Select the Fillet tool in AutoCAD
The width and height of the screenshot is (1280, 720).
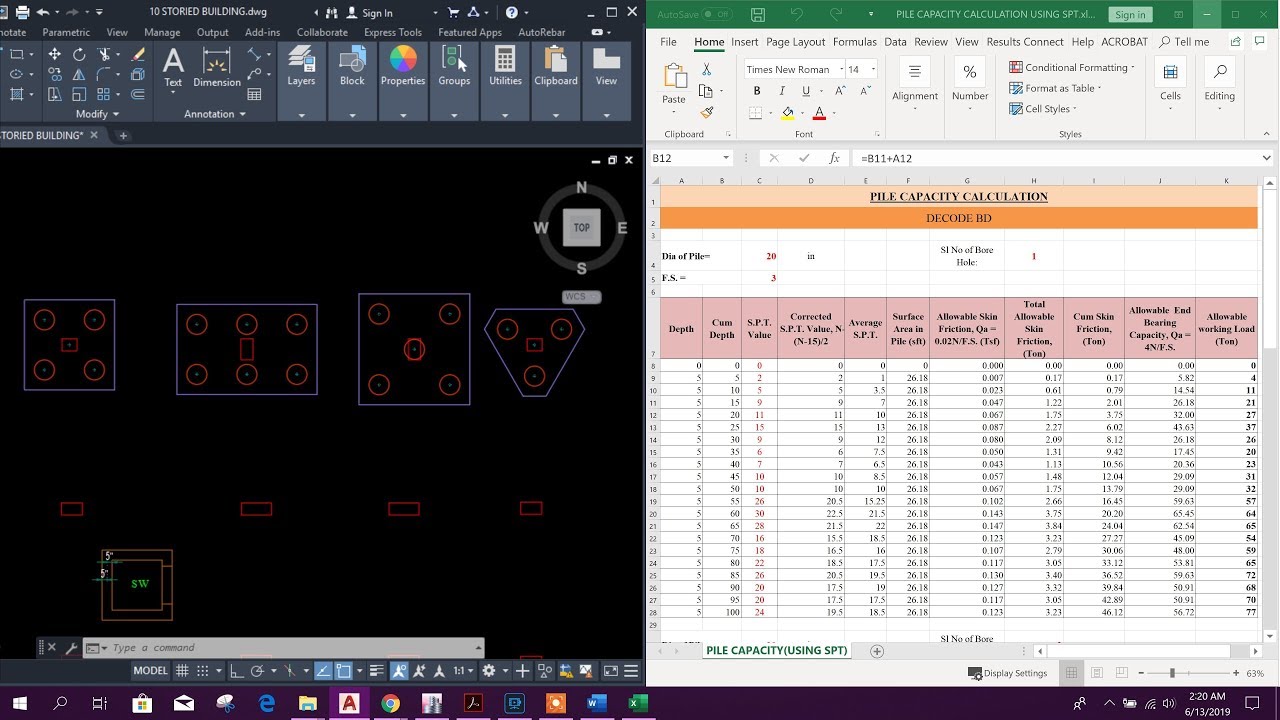tap(104, 74)
